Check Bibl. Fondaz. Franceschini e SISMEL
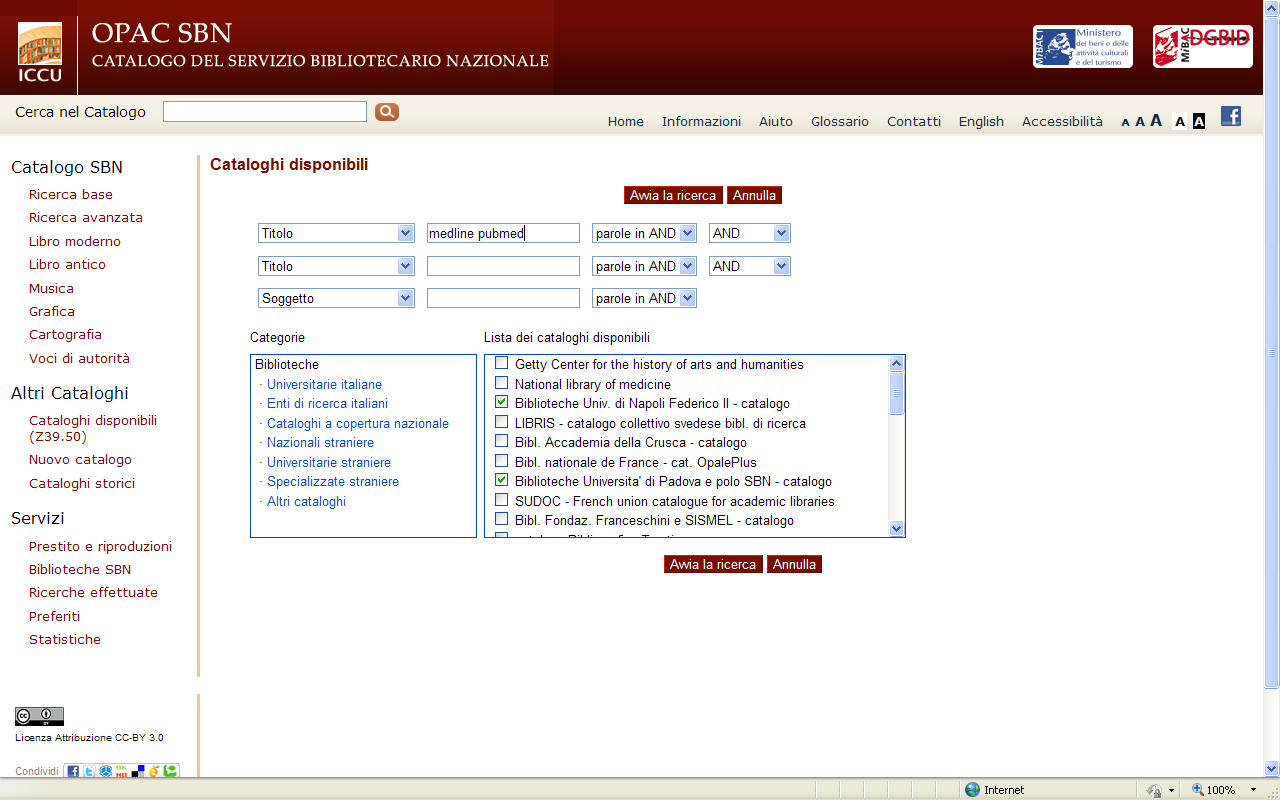The height and width of the screenshot is (800, 1280). (502, 519)
